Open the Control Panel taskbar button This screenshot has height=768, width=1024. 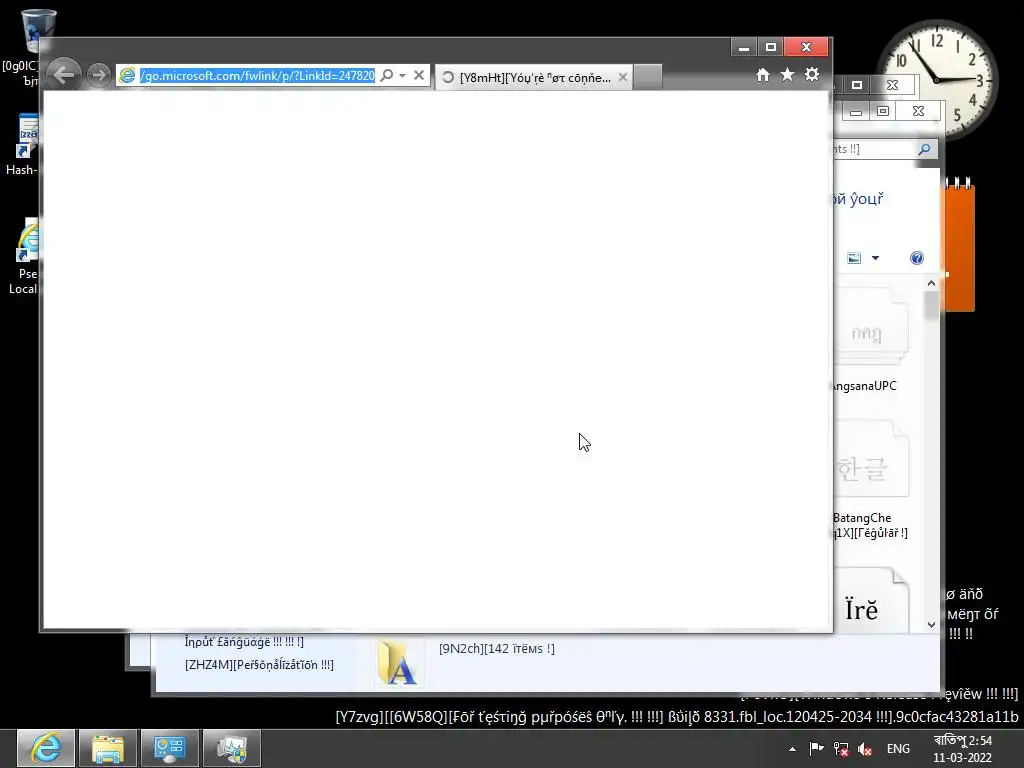[170, 748]
